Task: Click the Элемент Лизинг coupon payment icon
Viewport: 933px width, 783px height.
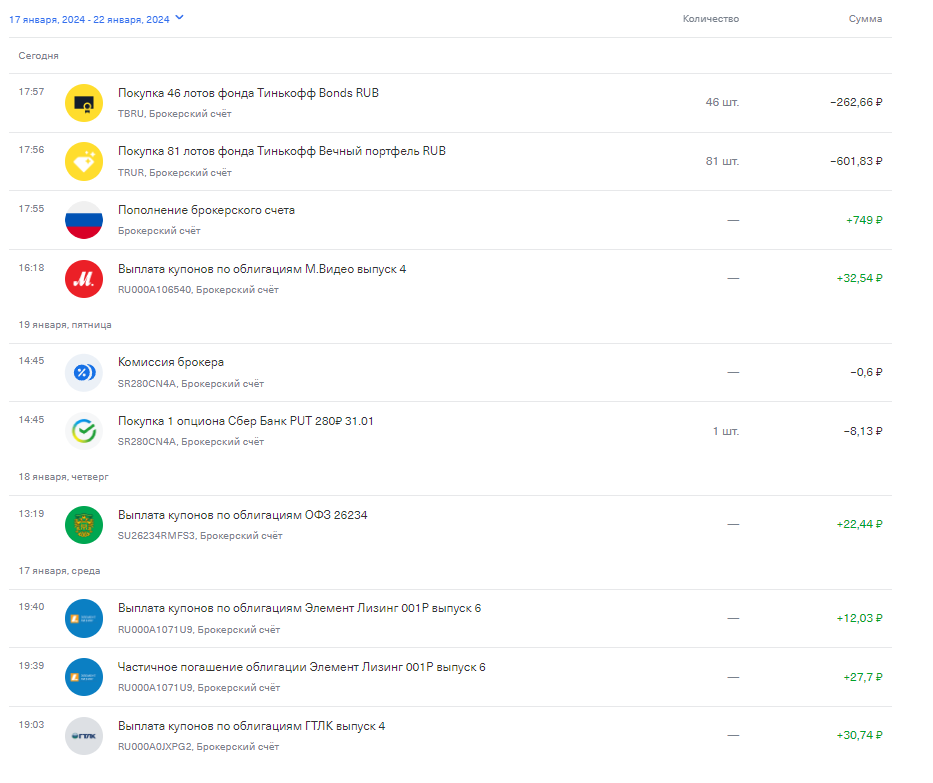Action: click(x=84, y=617)
